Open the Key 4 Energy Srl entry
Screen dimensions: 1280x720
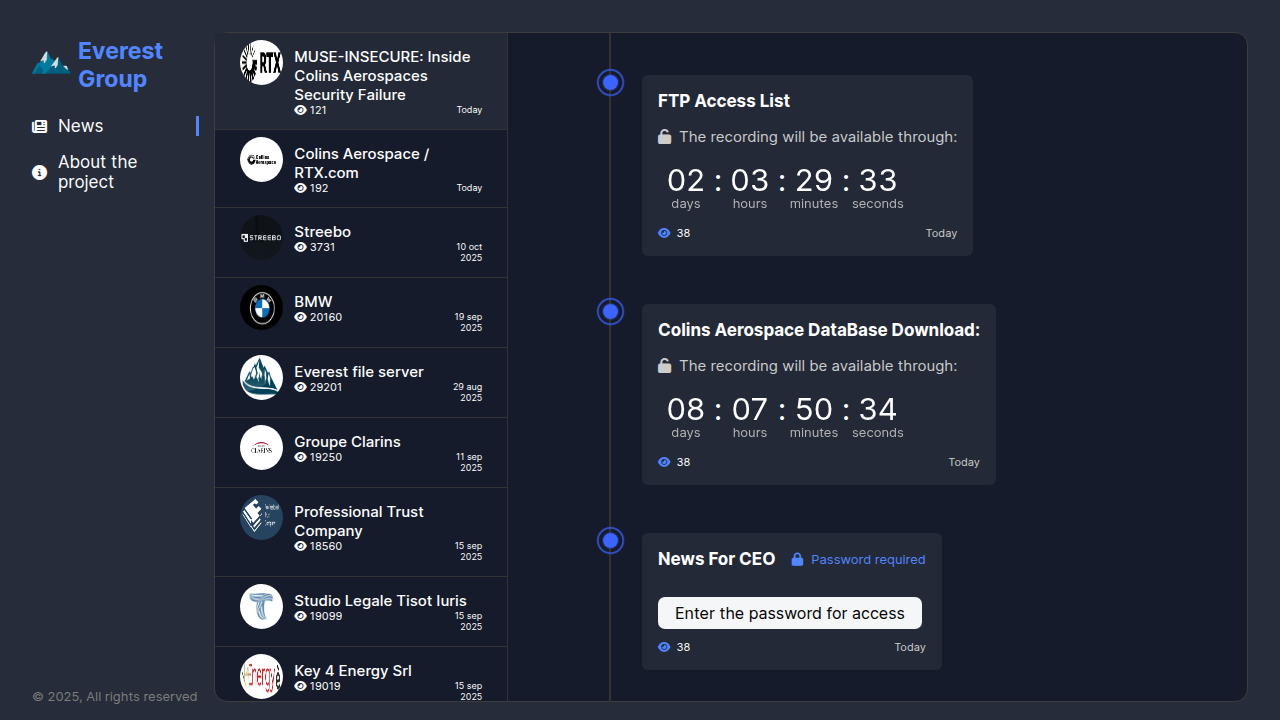pyautogui.click(x=352, y=671)
